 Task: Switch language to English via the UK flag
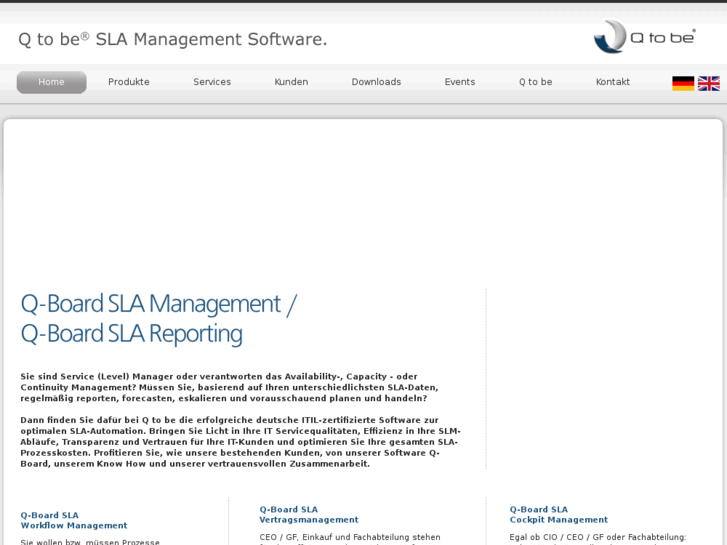(x=708, y=83)
